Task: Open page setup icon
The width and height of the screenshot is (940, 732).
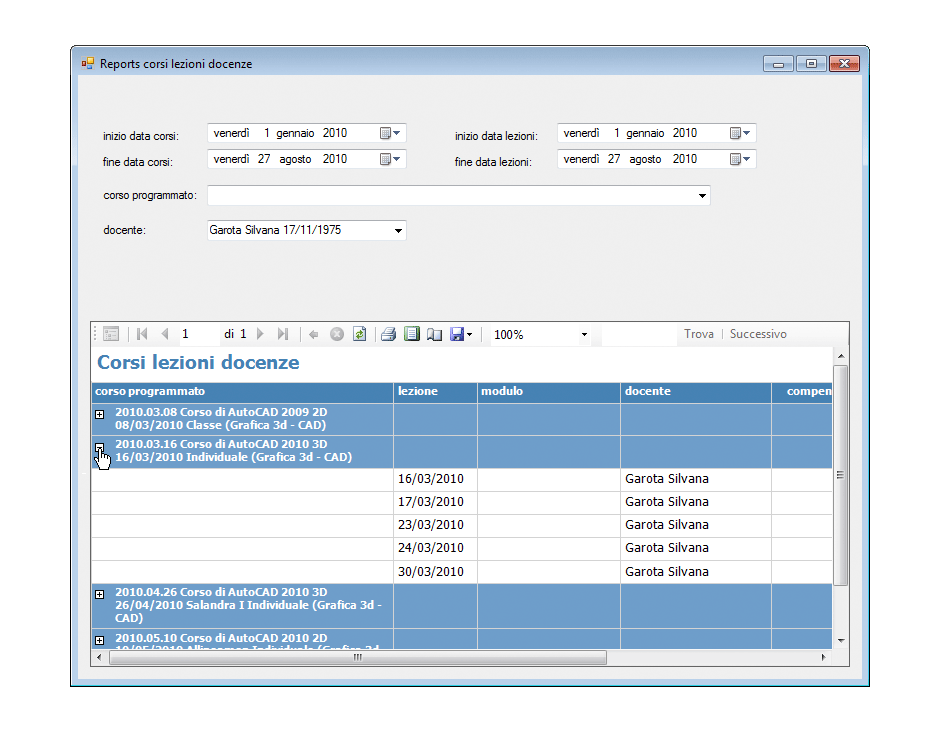Action: 435,335
